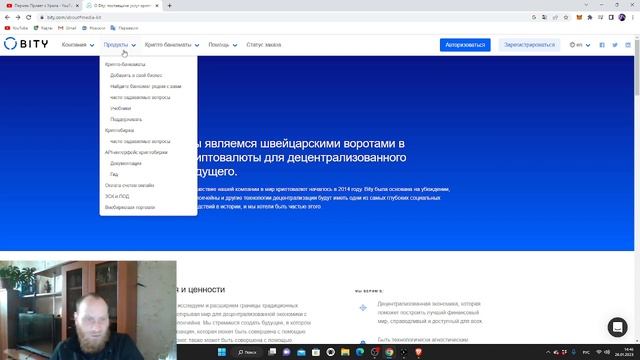
Task: Open FAQ under Криптобиржа section
Action: 140,142
